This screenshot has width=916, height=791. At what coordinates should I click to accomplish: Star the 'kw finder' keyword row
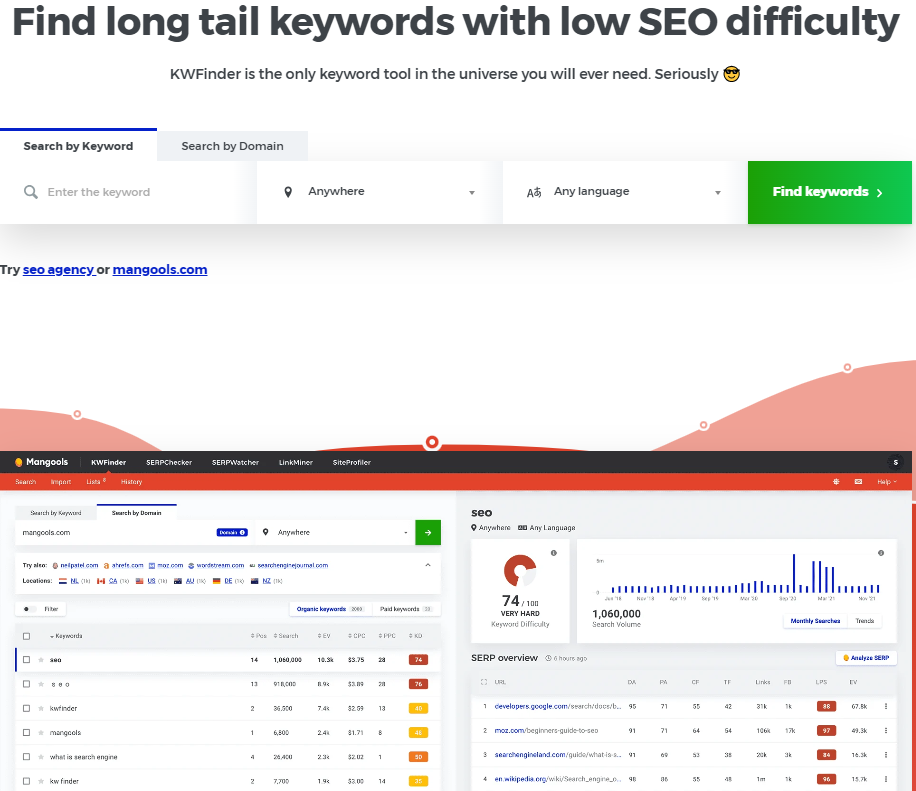coord(41,781)
